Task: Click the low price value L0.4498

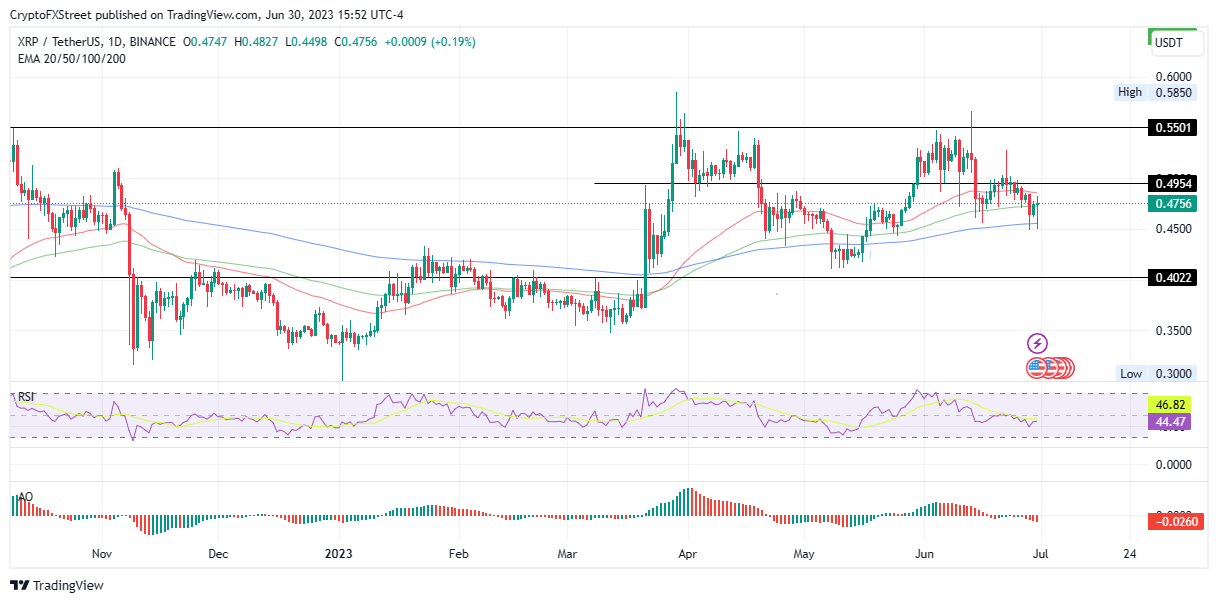Action: (304, 42)
